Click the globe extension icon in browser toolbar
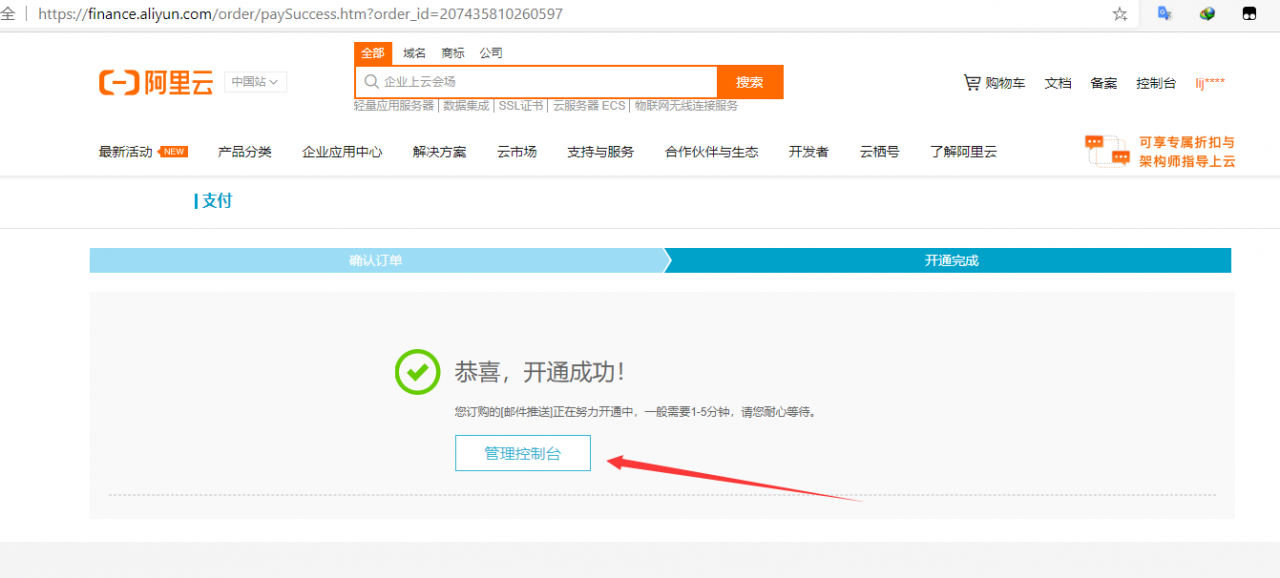Viewport: 1280px width, 578px height. click(x=1207, y=14)
